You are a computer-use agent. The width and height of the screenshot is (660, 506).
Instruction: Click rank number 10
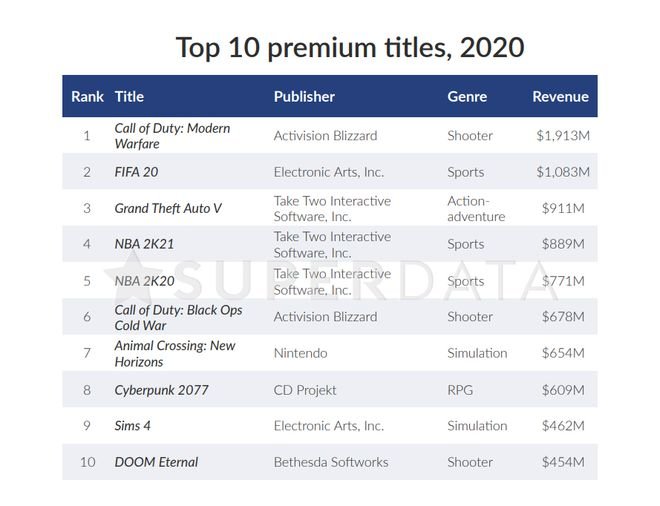click(88, 462)
